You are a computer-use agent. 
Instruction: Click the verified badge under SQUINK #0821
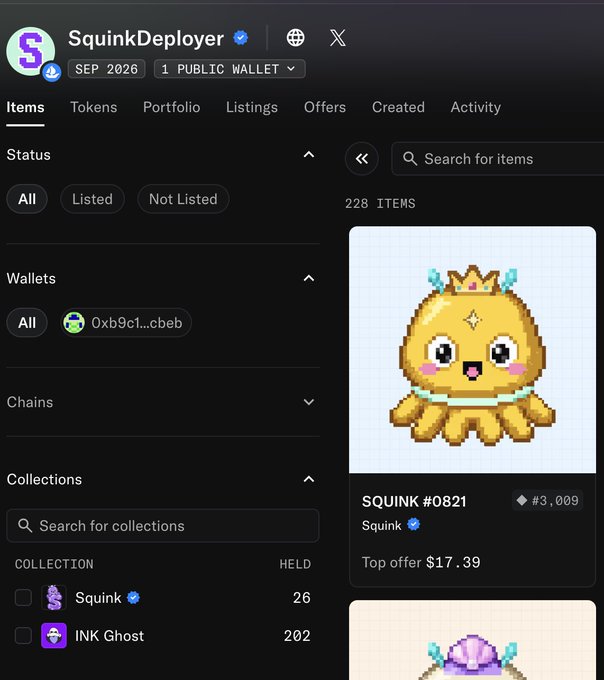414,525
